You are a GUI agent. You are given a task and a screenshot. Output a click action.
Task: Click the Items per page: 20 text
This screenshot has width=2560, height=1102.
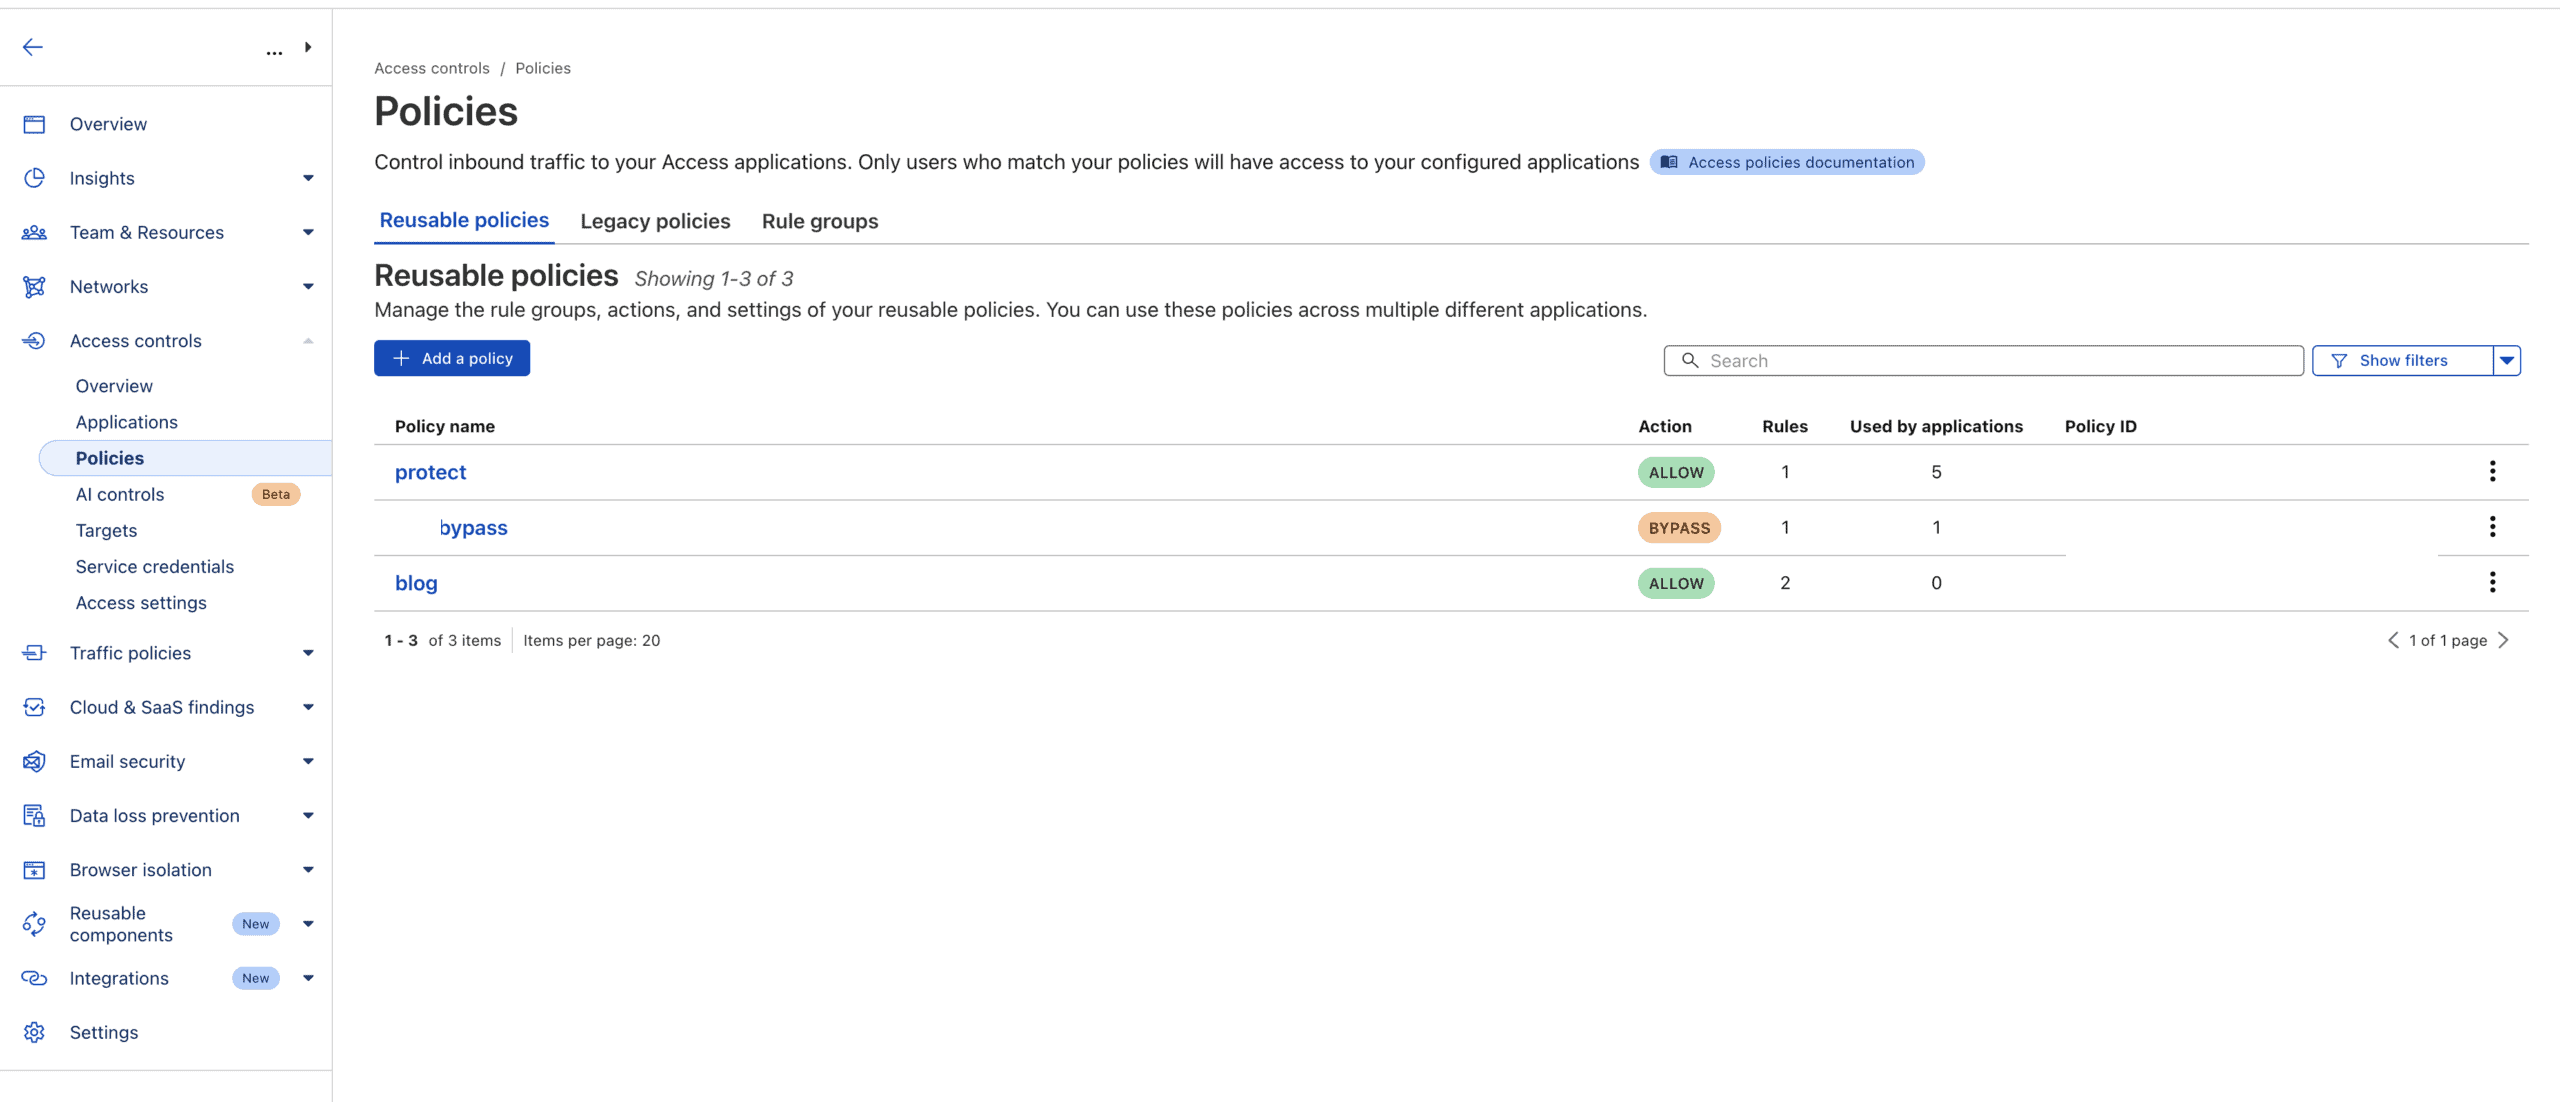[592, 640]
